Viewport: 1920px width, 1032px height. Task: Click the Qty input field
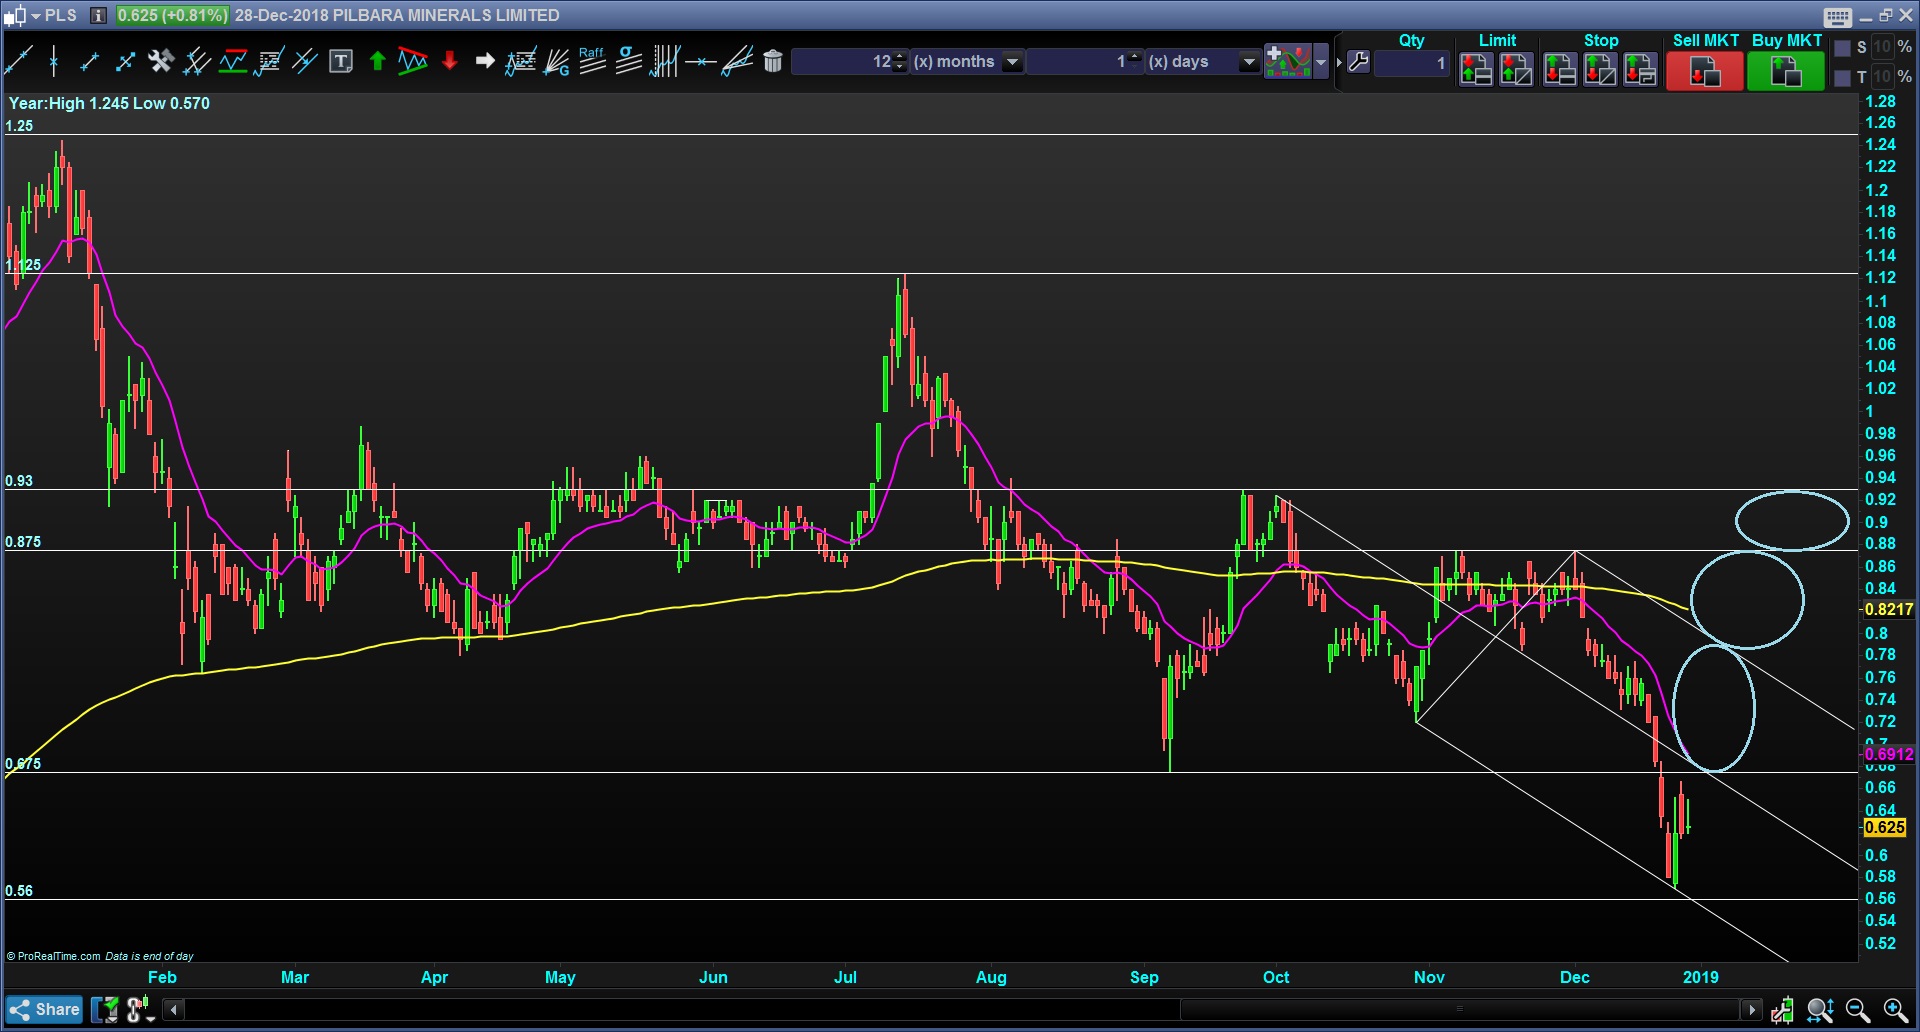click(x=1412, y=62)
